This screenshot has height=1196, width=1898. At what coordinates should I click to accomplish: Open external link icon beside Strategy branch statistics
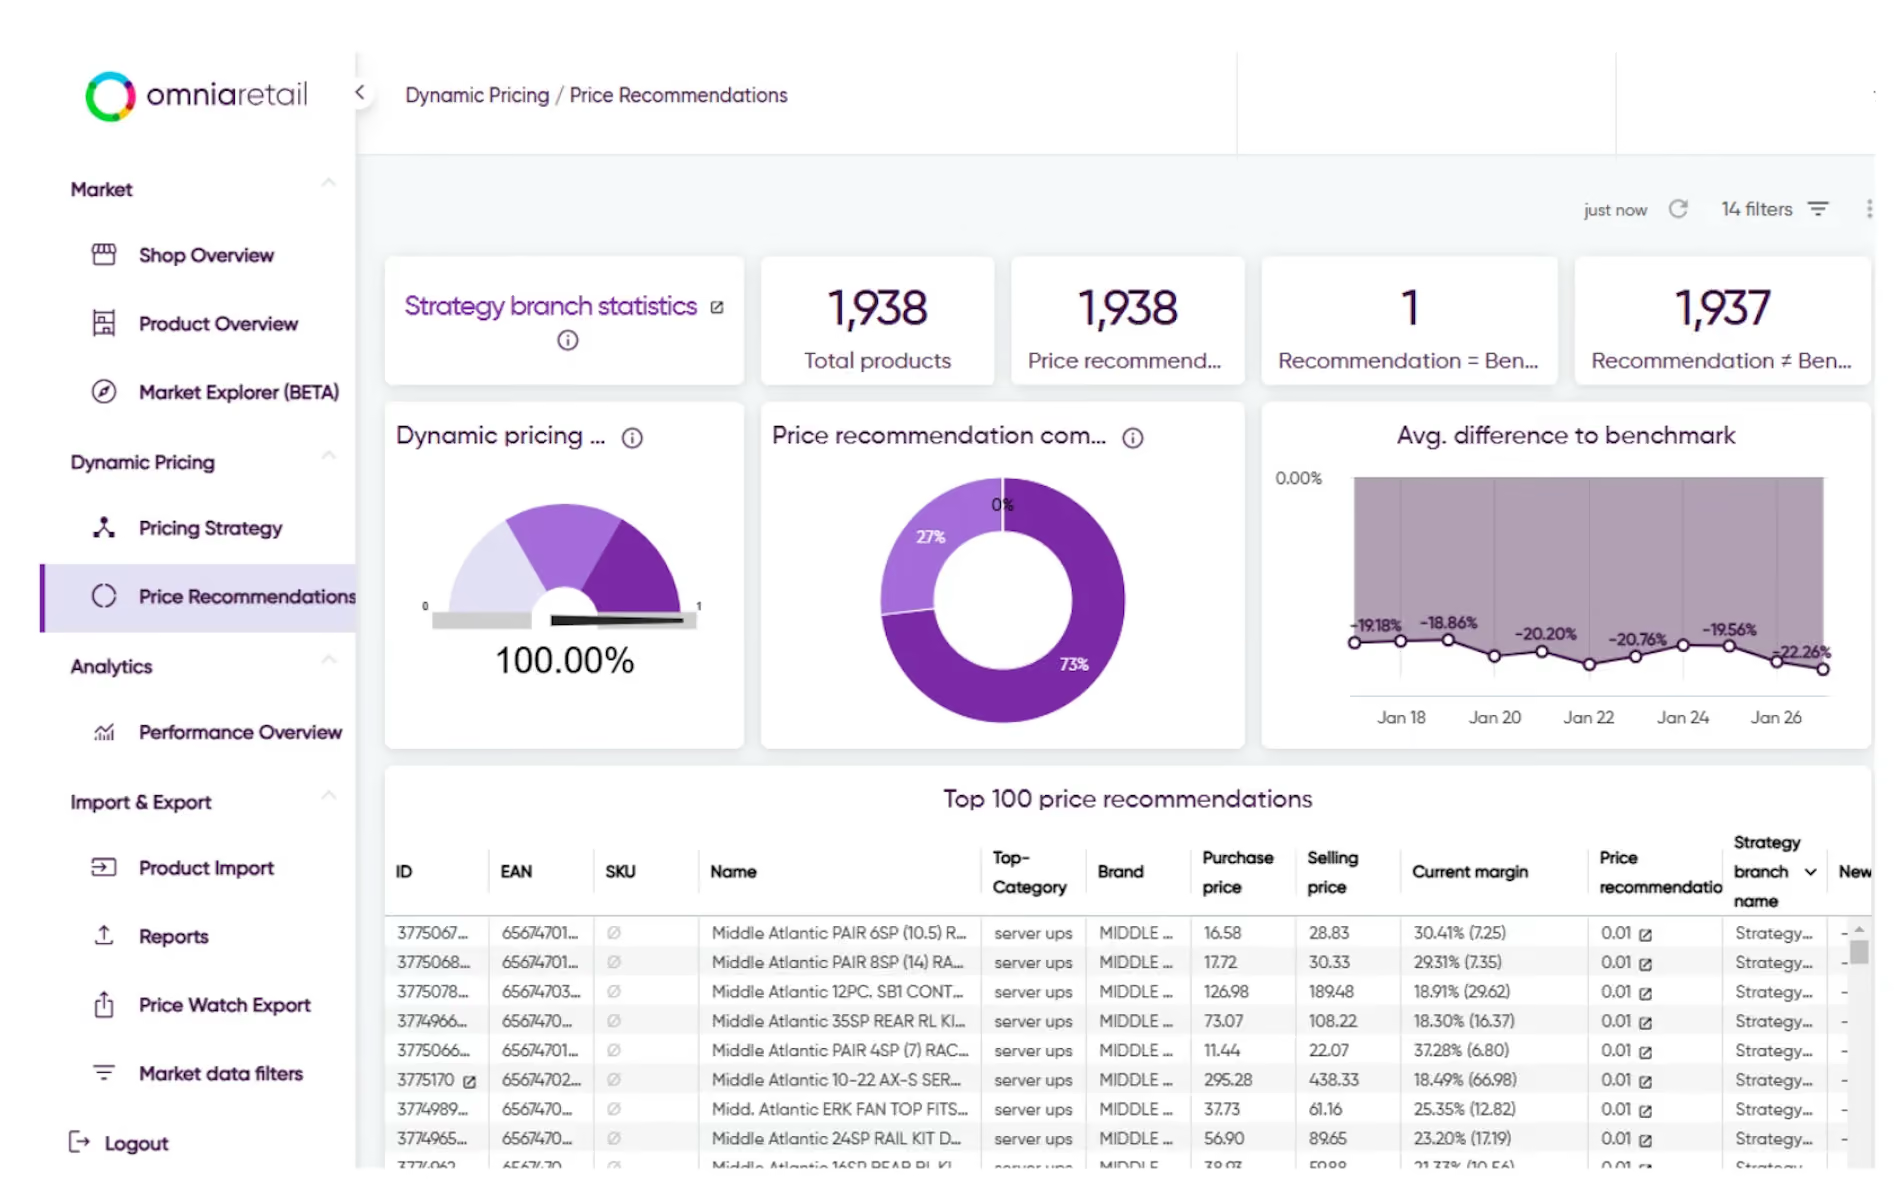click(x=717, y=307)
